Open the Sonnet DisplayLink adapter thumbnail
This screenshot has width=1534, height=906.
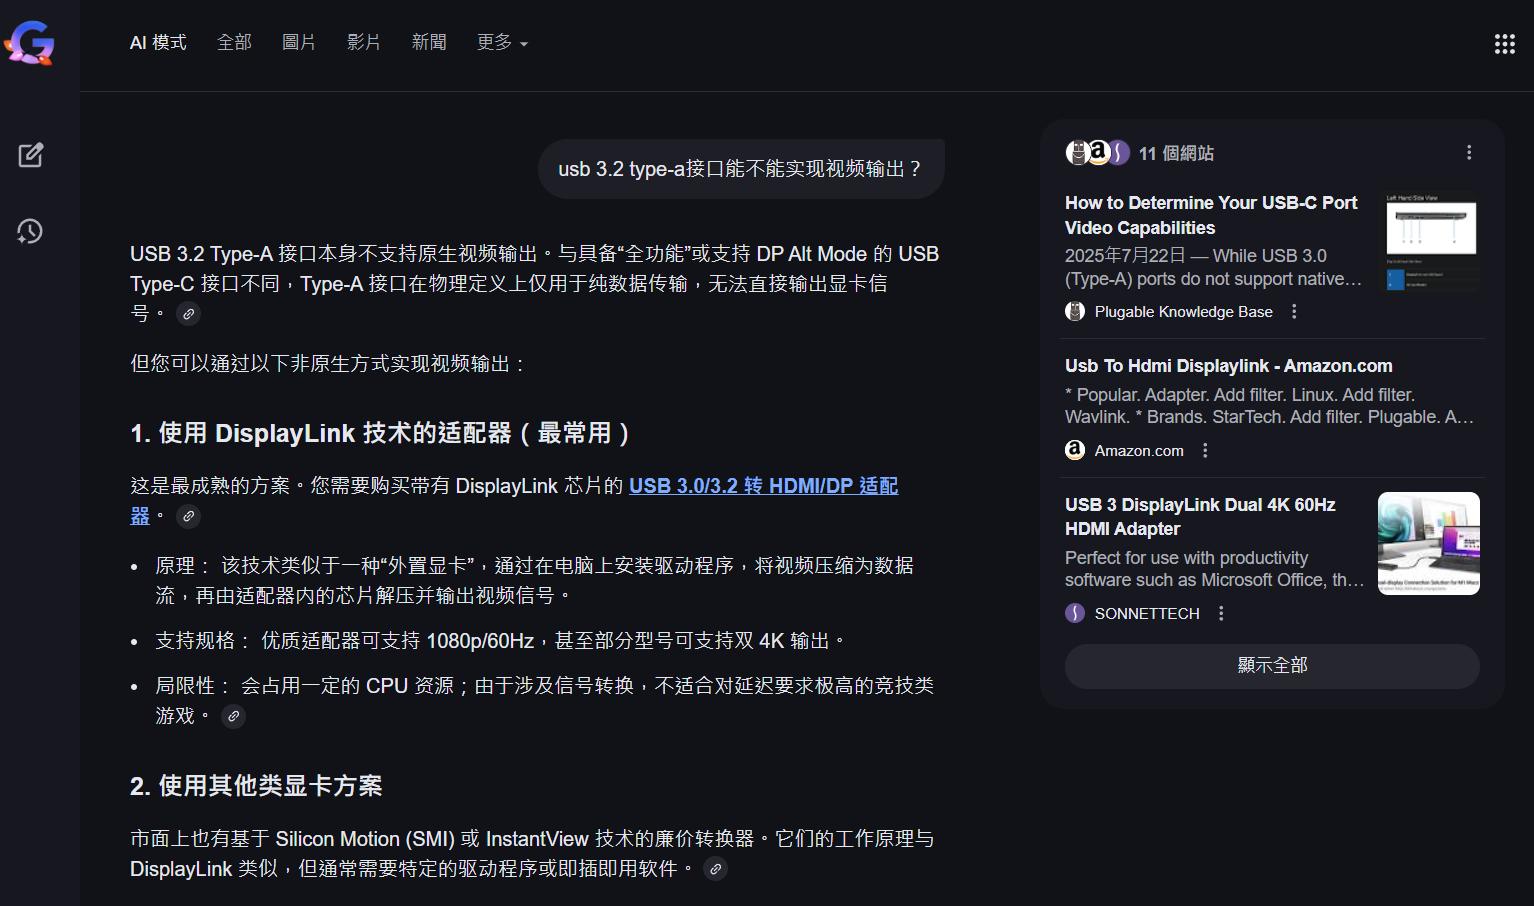point(1429,543)
